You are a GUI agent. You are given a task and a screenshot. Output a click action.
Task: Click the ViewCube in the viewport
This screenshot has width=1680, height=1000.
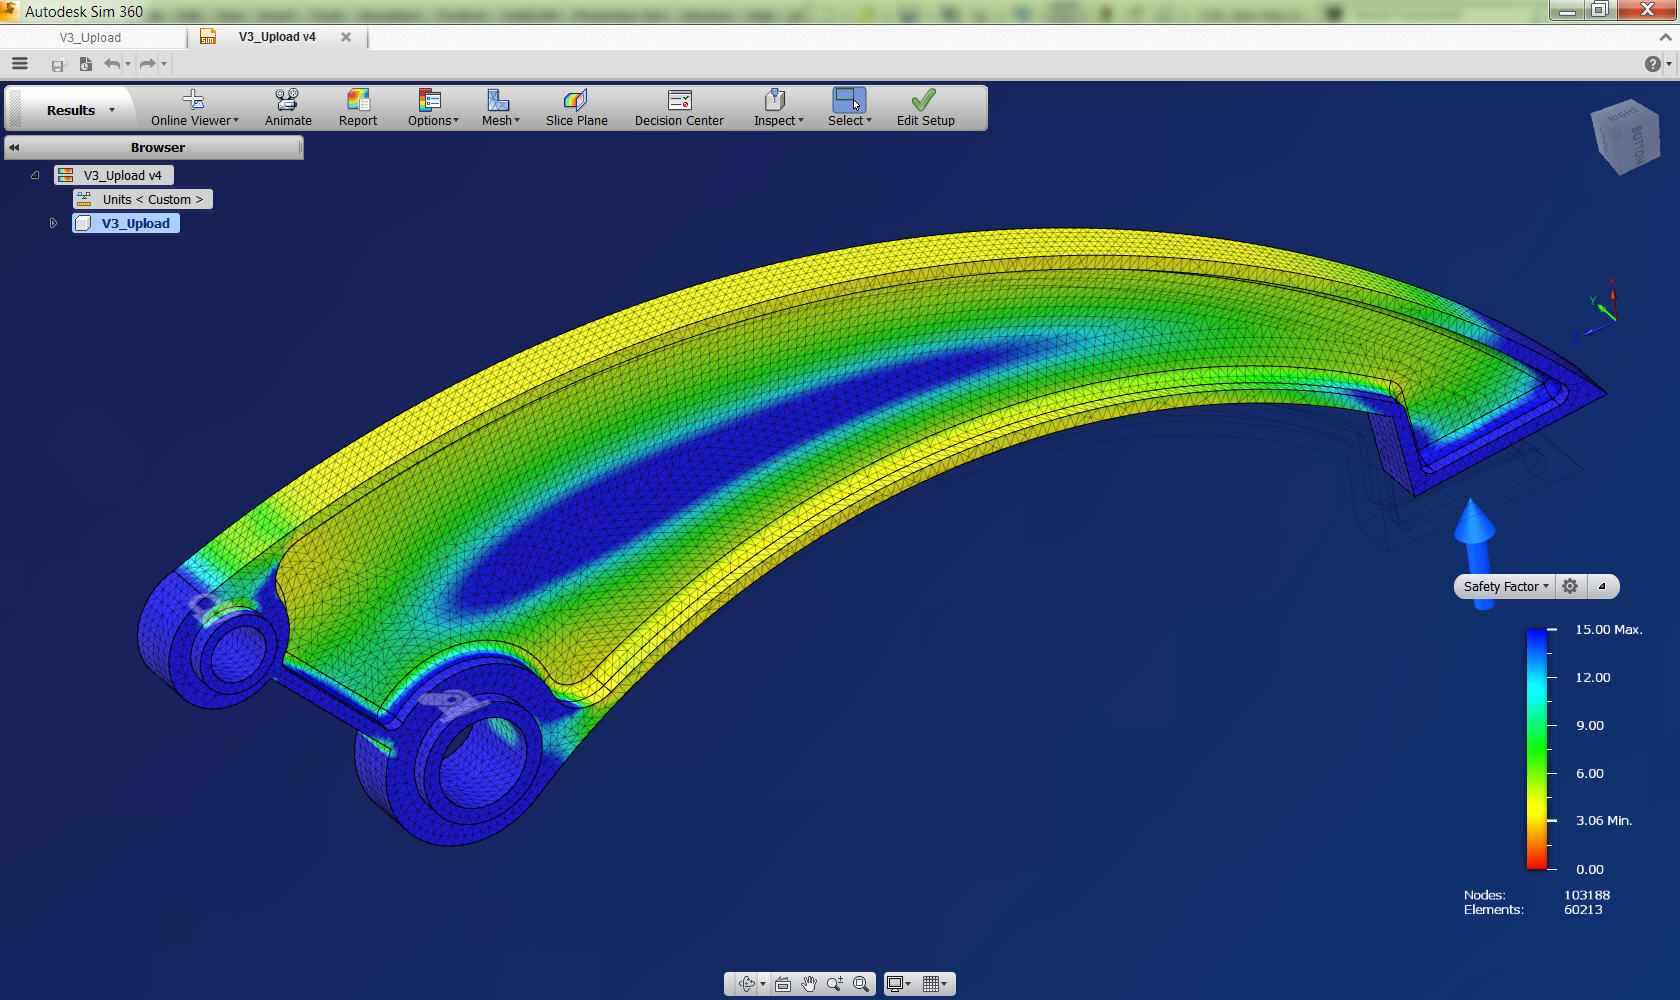1625,136
